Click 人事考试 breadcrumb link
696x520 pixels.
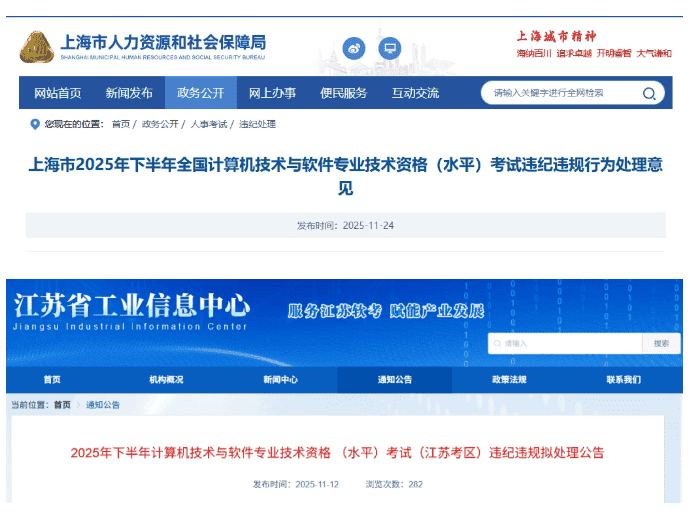[209, 125]
